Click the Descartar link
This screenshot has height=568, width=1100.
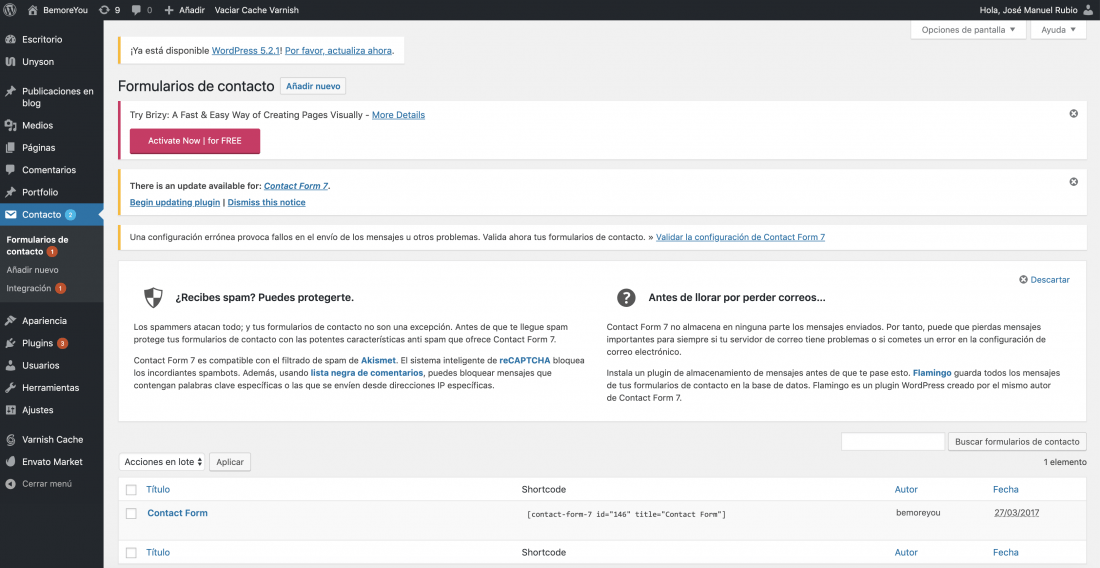coord(1045,279)
